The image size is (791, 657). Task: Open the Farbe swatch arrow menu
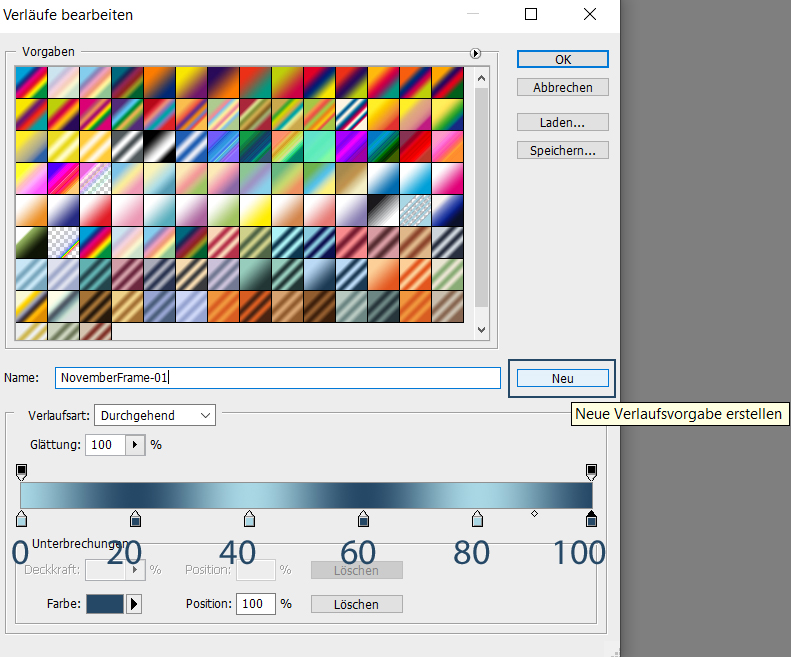click(x=134, y=604)
